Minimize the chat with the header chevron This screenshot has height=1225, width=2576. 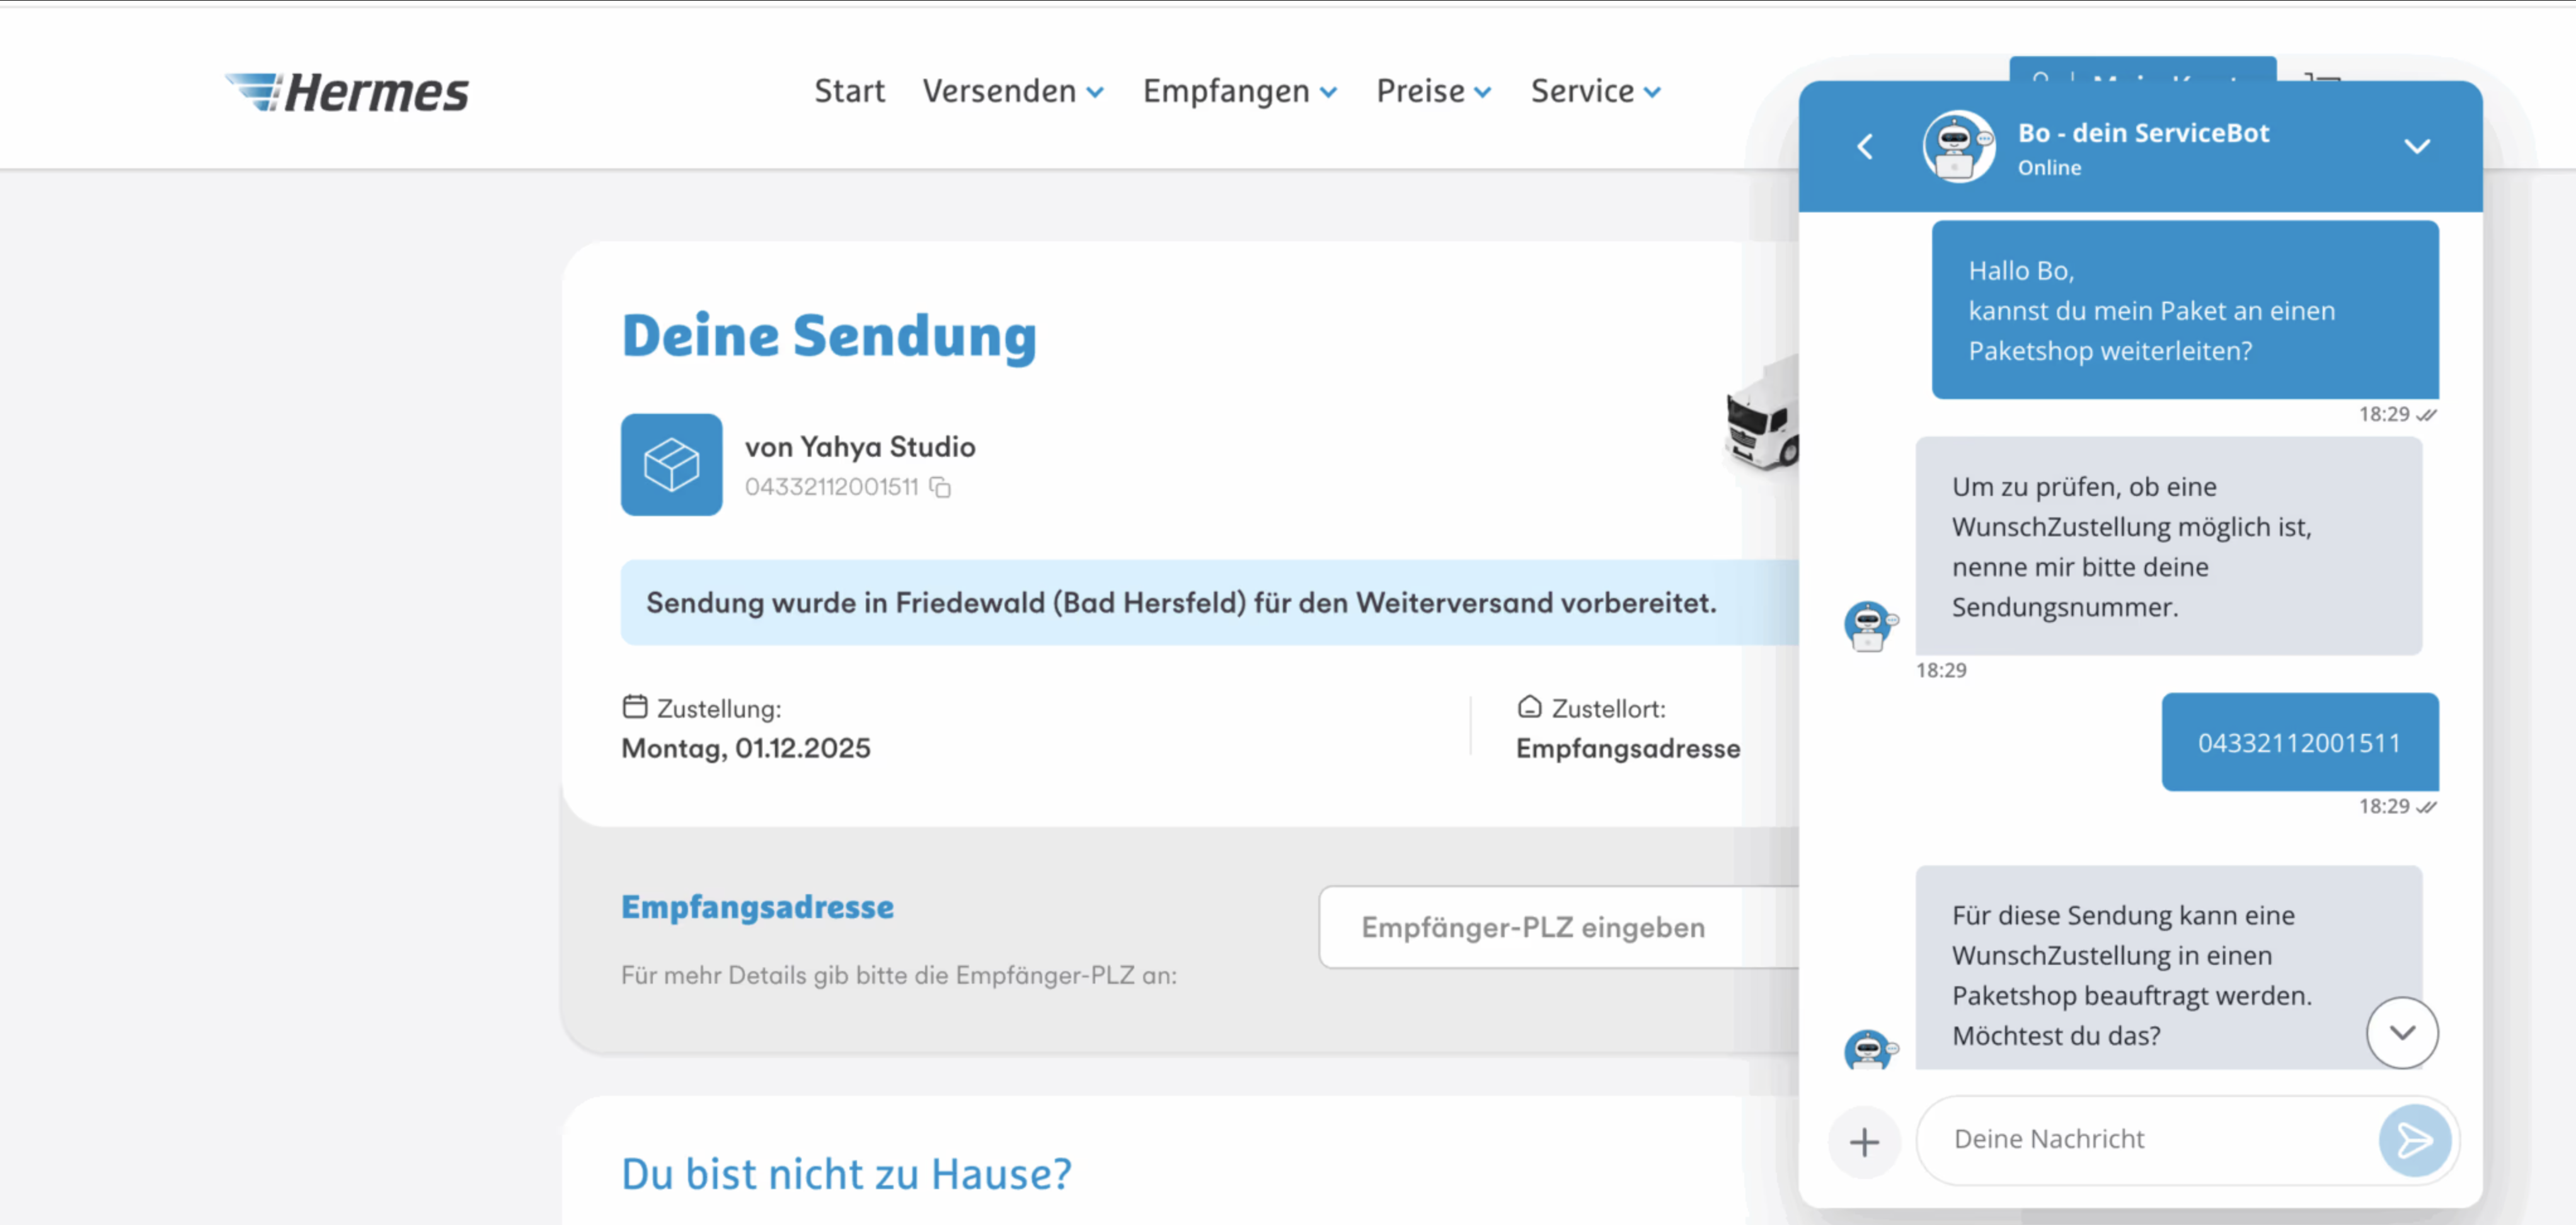(2417, 147)
